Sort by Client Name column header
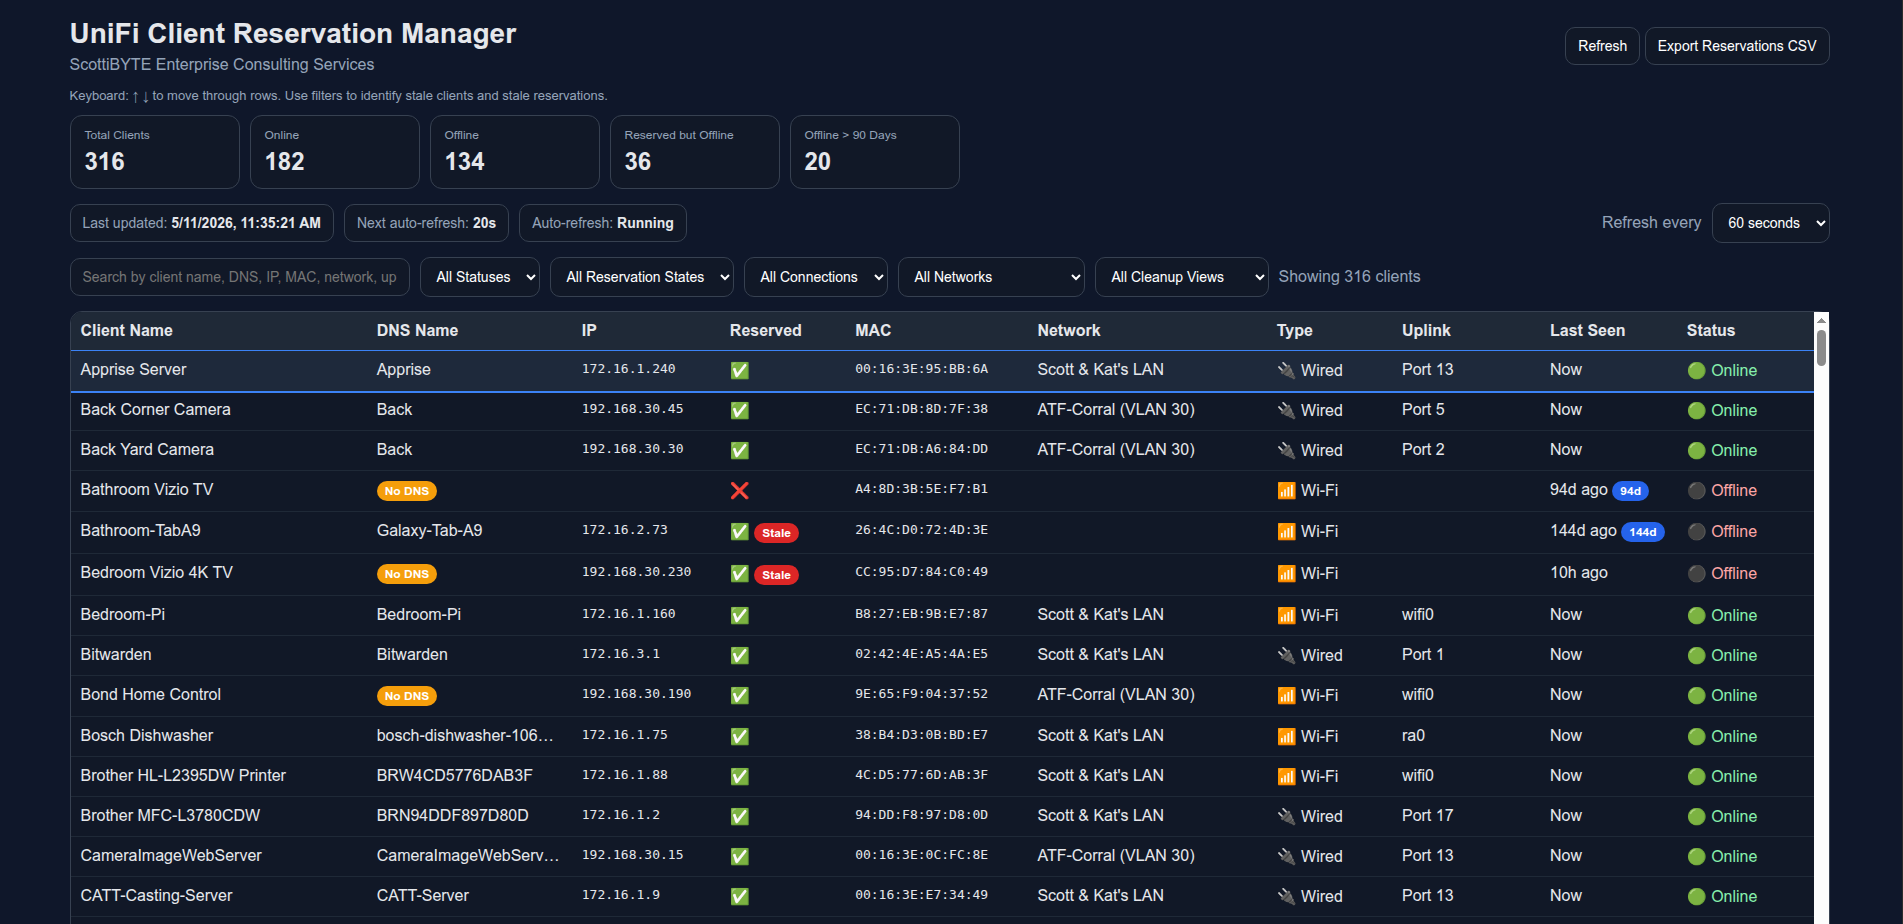The image size is (1903, 924). pos(126,330)
